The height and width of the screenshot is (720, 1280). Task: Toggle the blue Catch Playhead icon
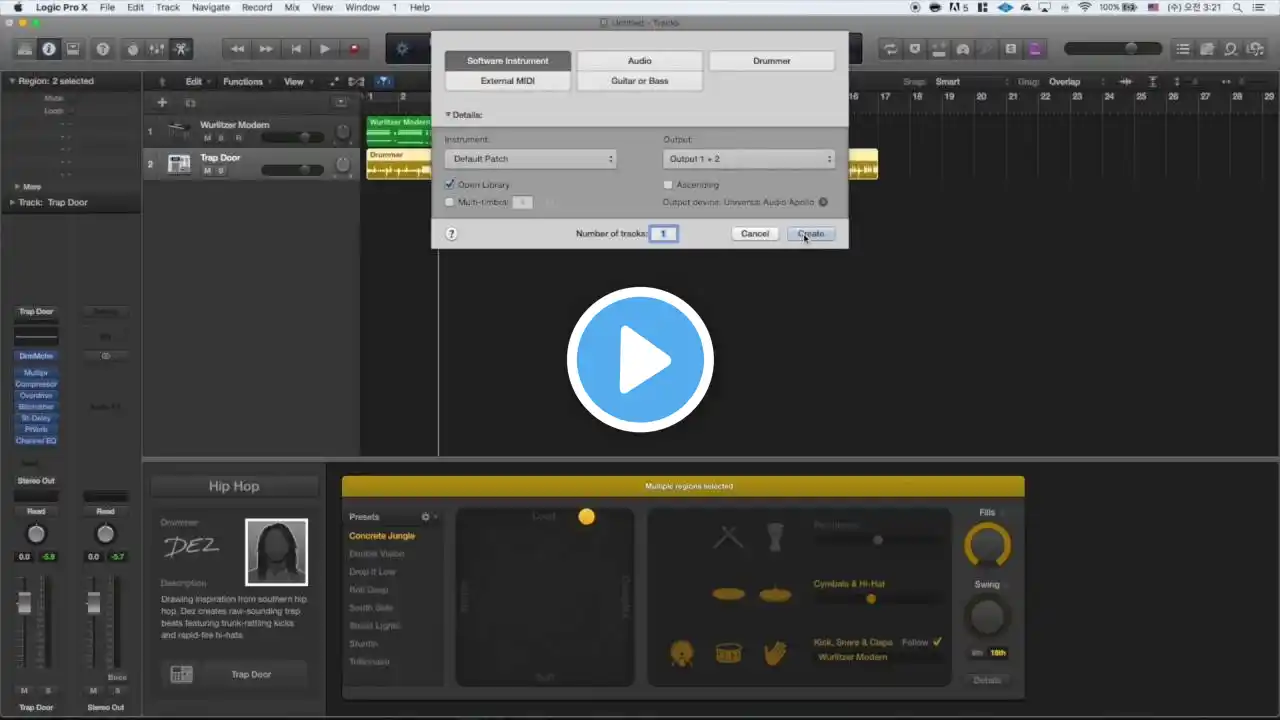[384, 82]
